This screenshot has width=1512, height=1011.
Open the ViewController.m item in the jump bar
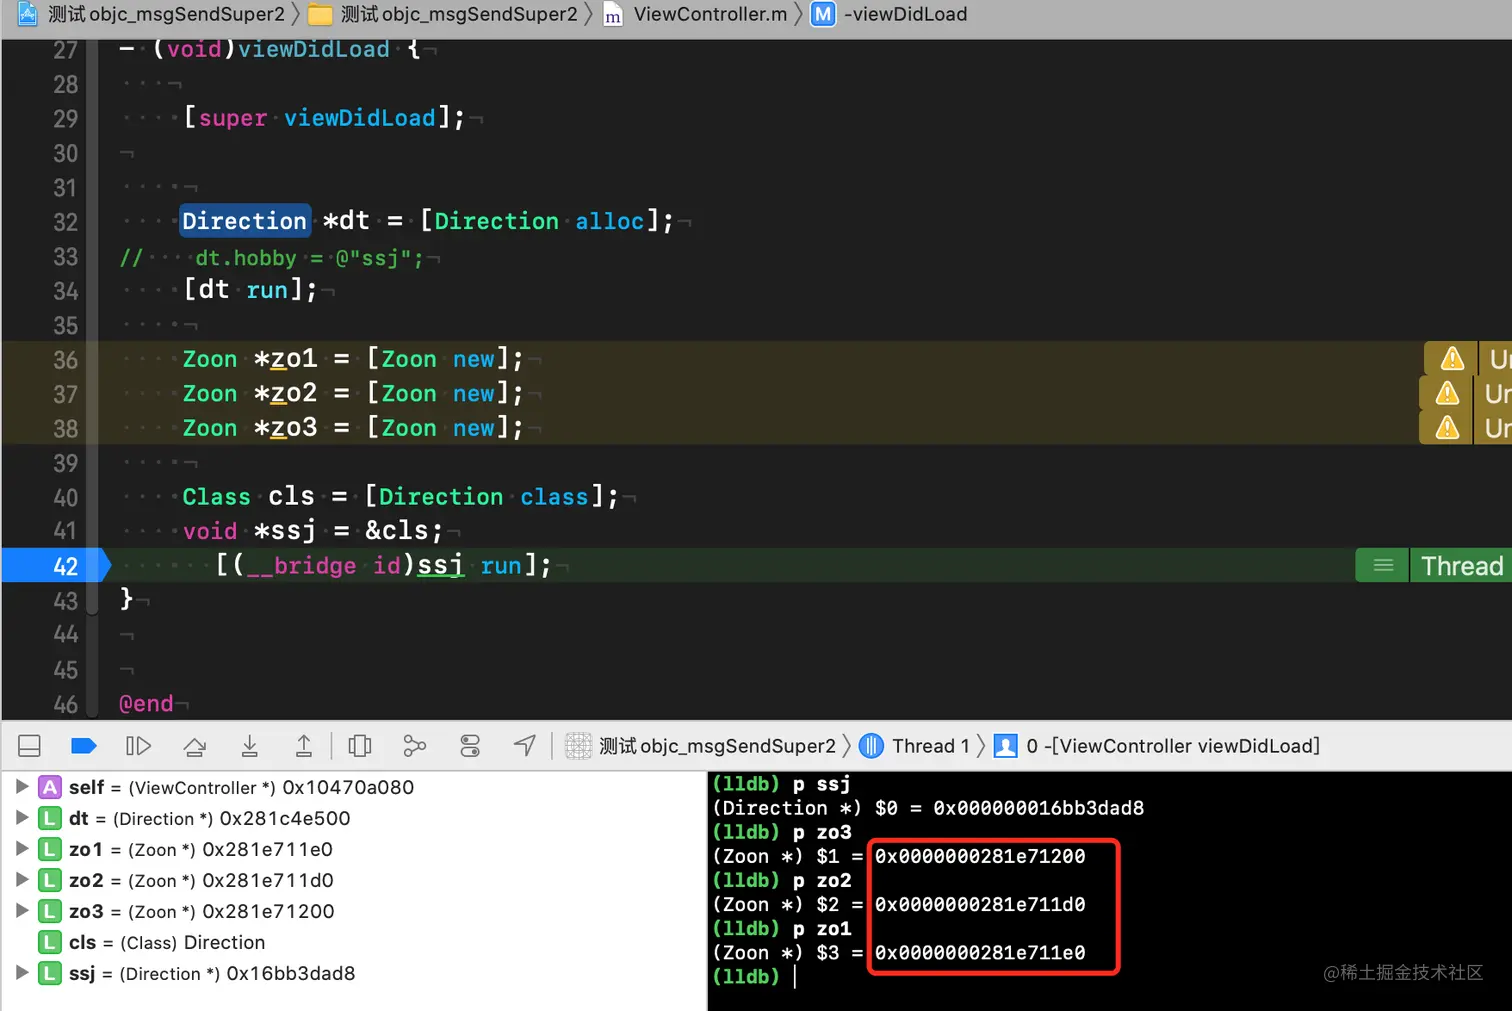710,14
